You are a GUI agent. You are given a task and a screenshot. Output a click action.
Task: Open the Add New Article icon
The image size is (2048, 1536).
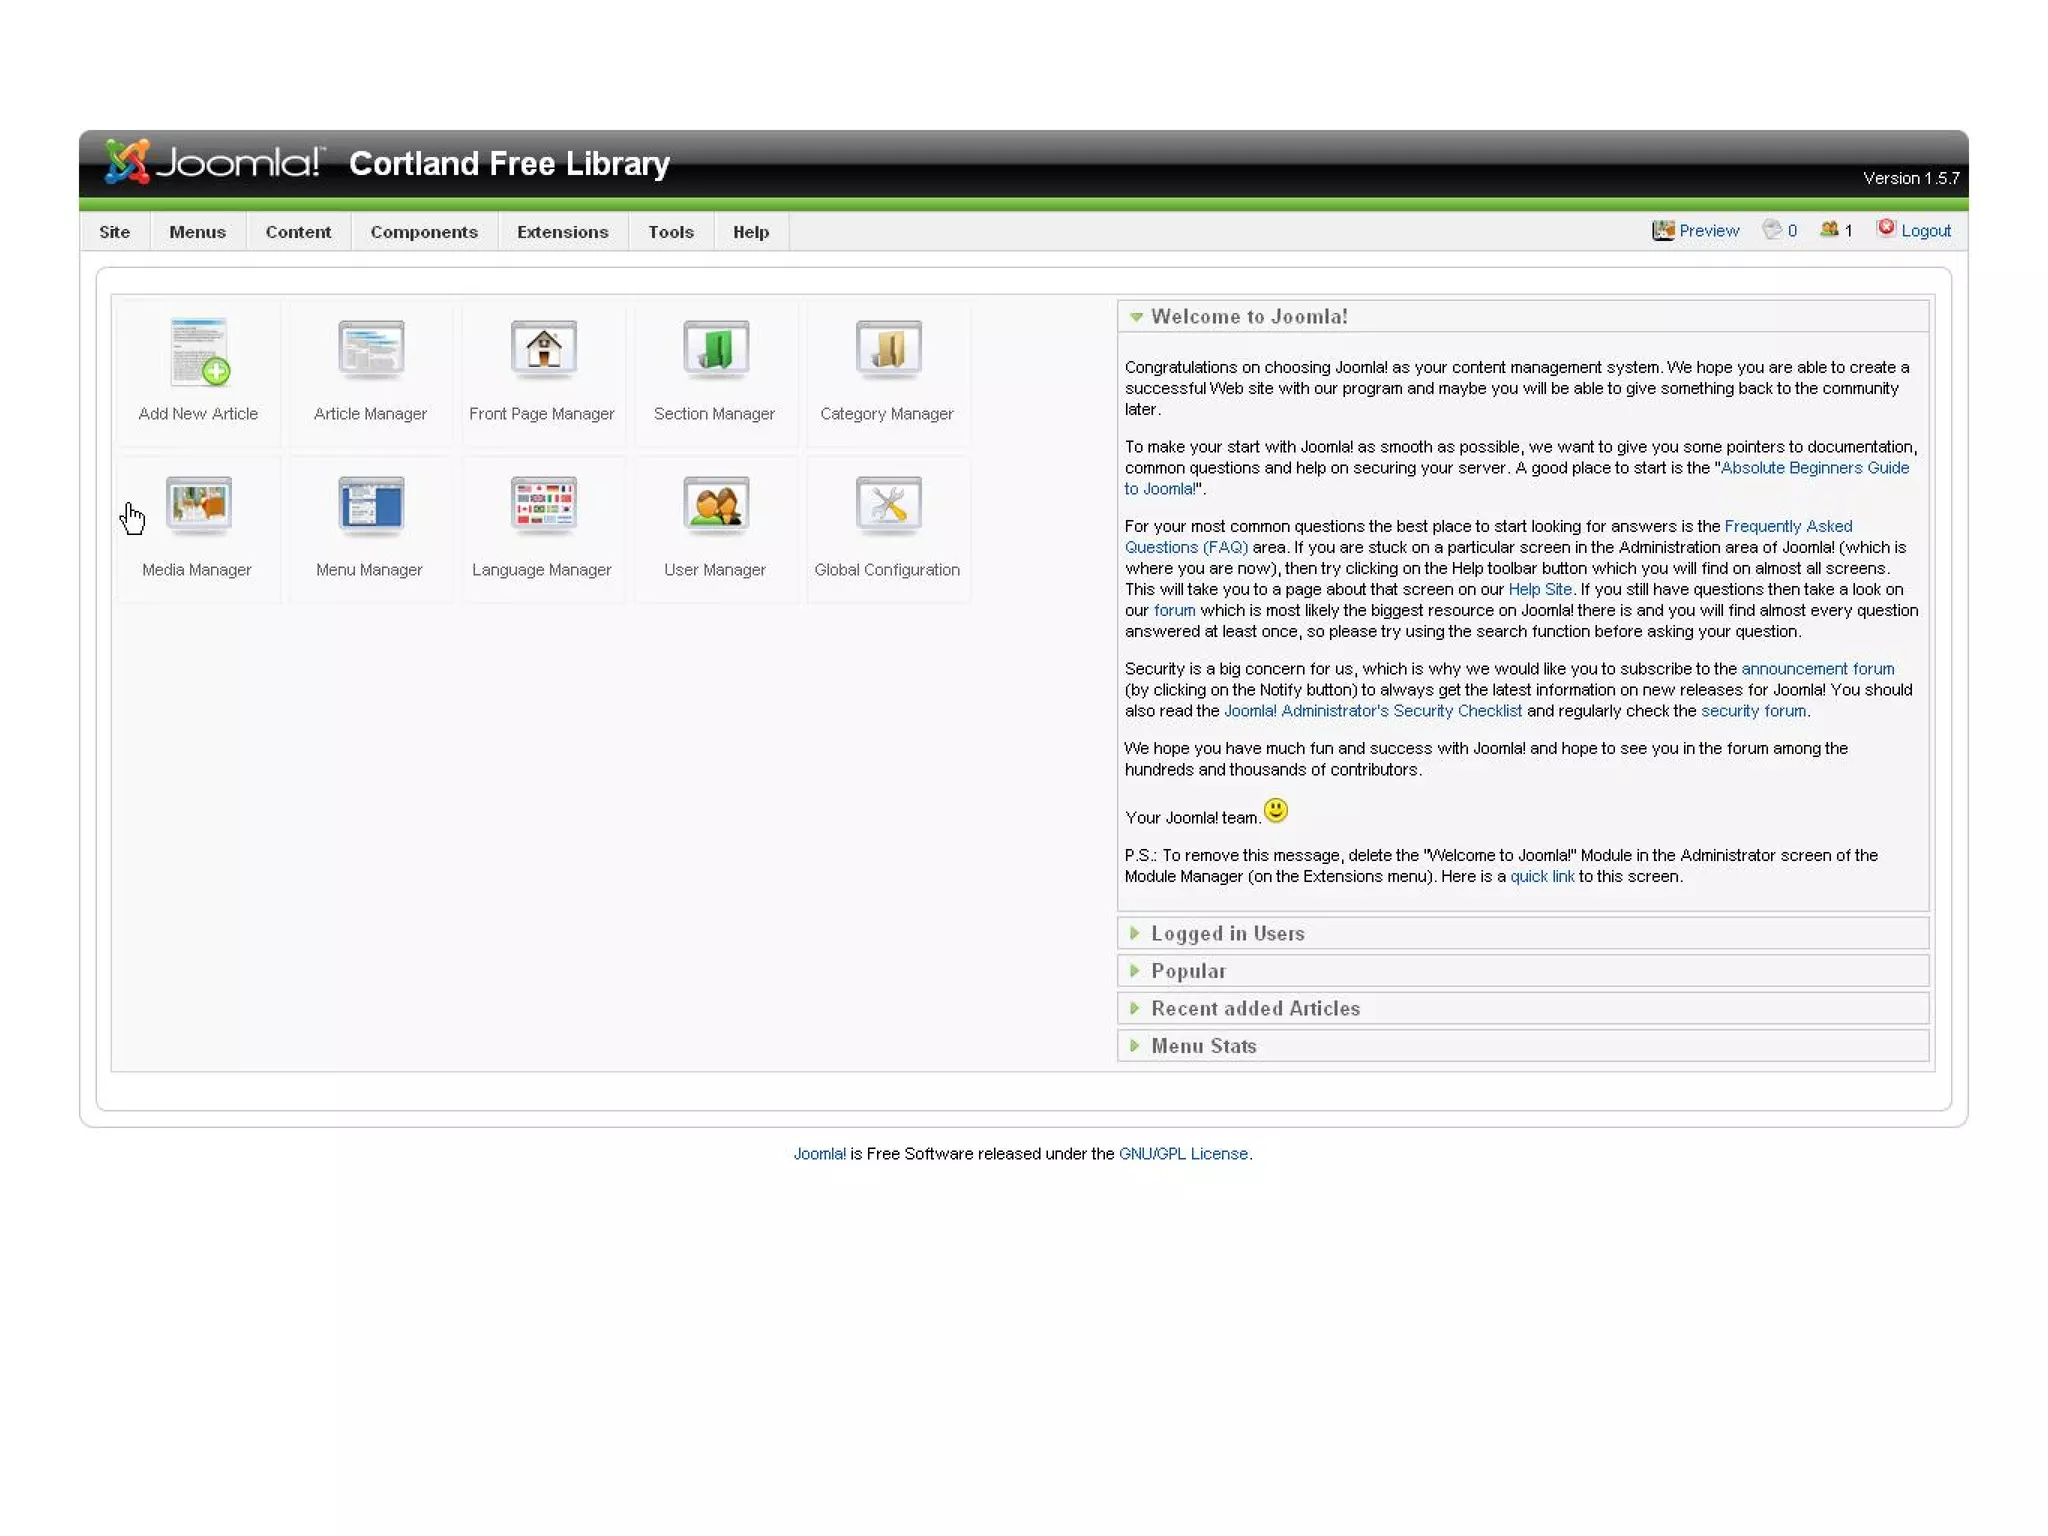[x=199, y=352]
